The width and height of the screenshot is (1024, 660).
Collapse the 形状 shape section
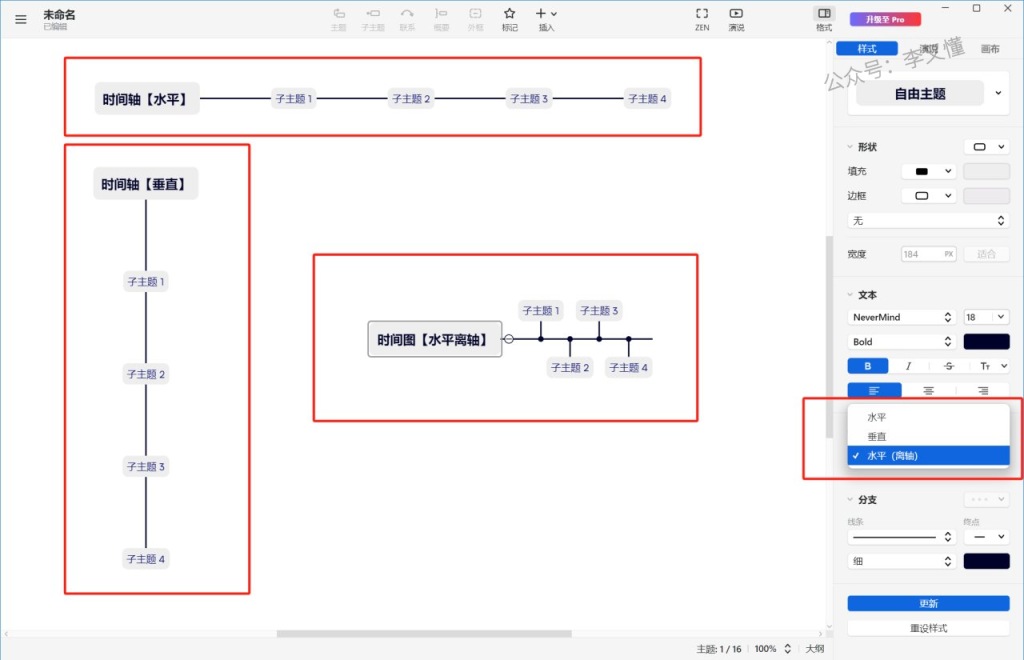coord(850,147)
